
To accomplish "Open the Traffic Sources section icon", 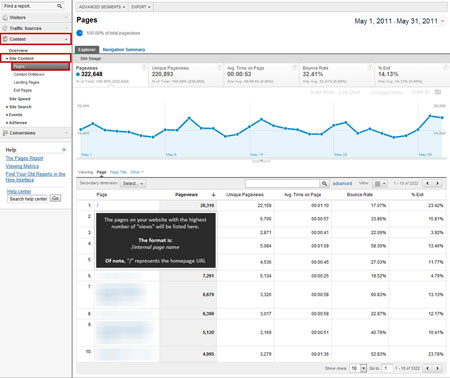I will click(5, 28).
